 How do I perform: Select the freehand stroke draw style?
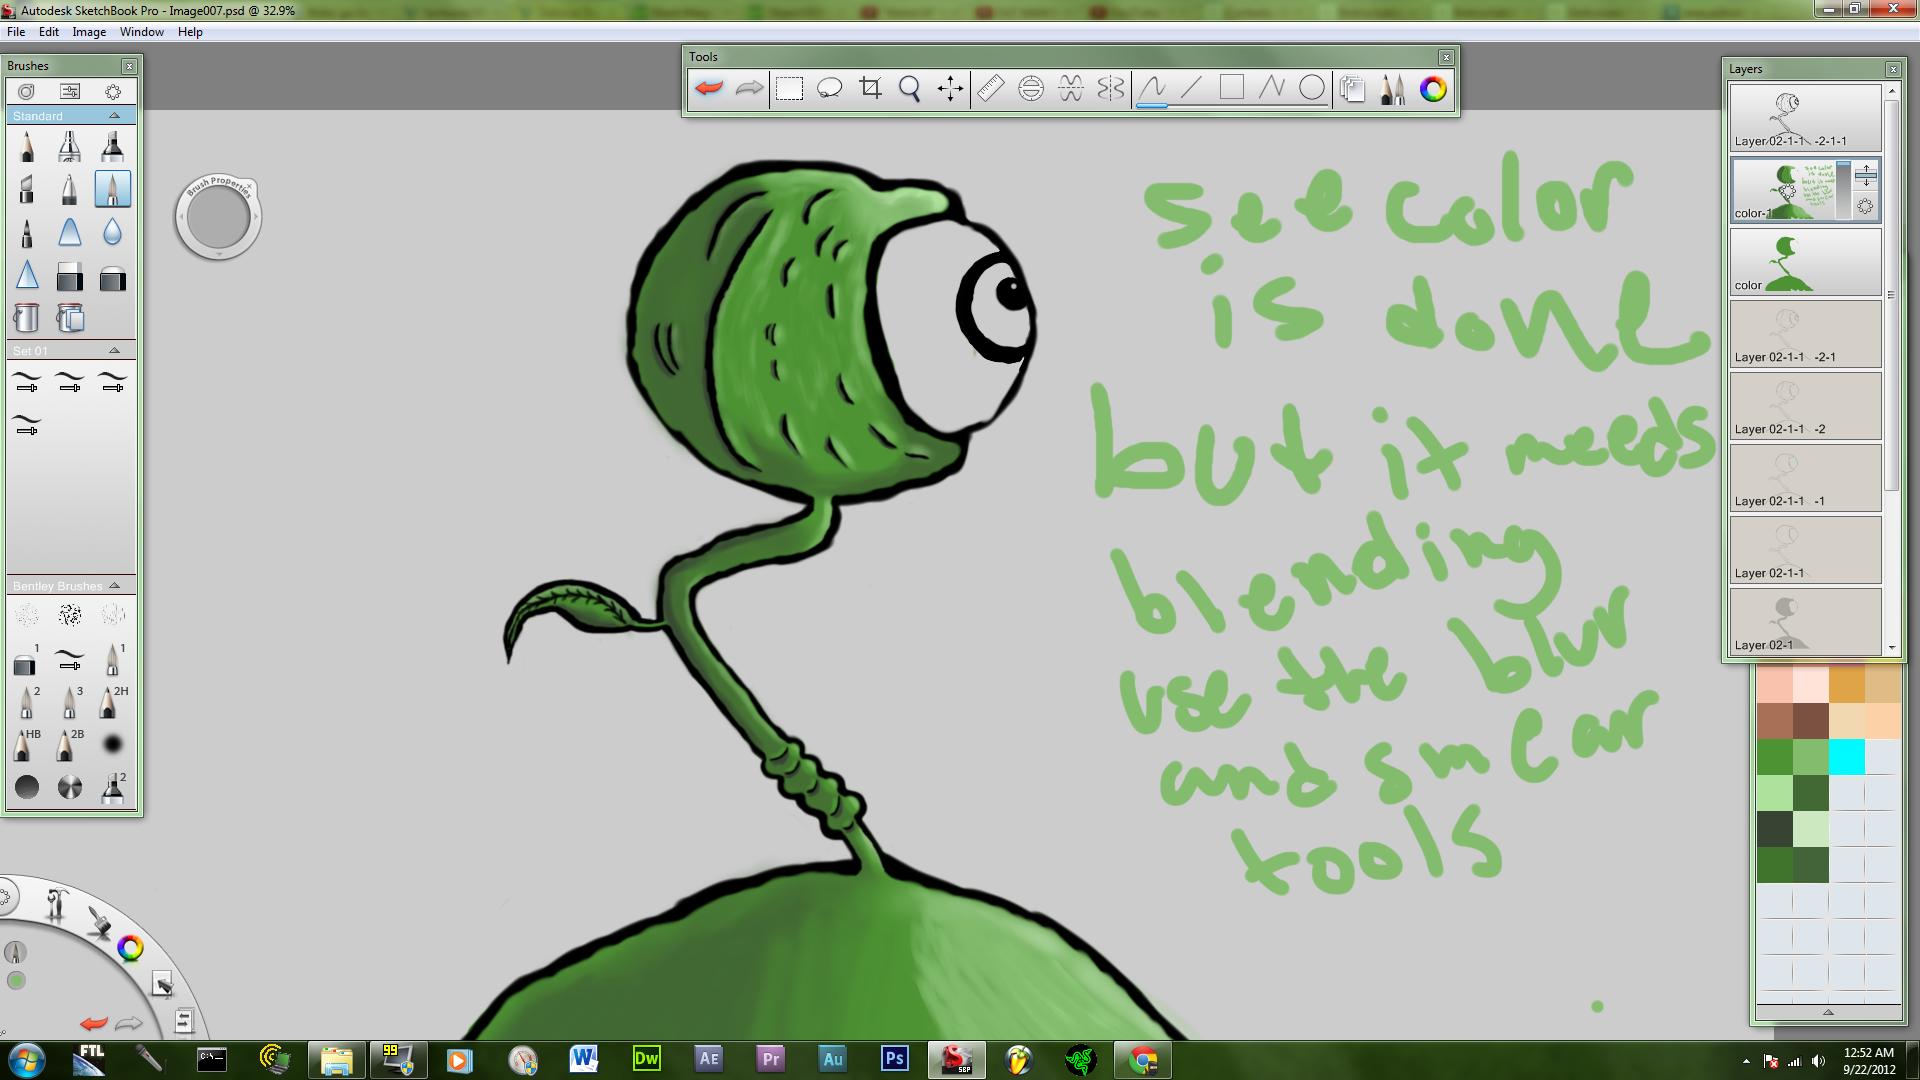(x=1152, y=89)
